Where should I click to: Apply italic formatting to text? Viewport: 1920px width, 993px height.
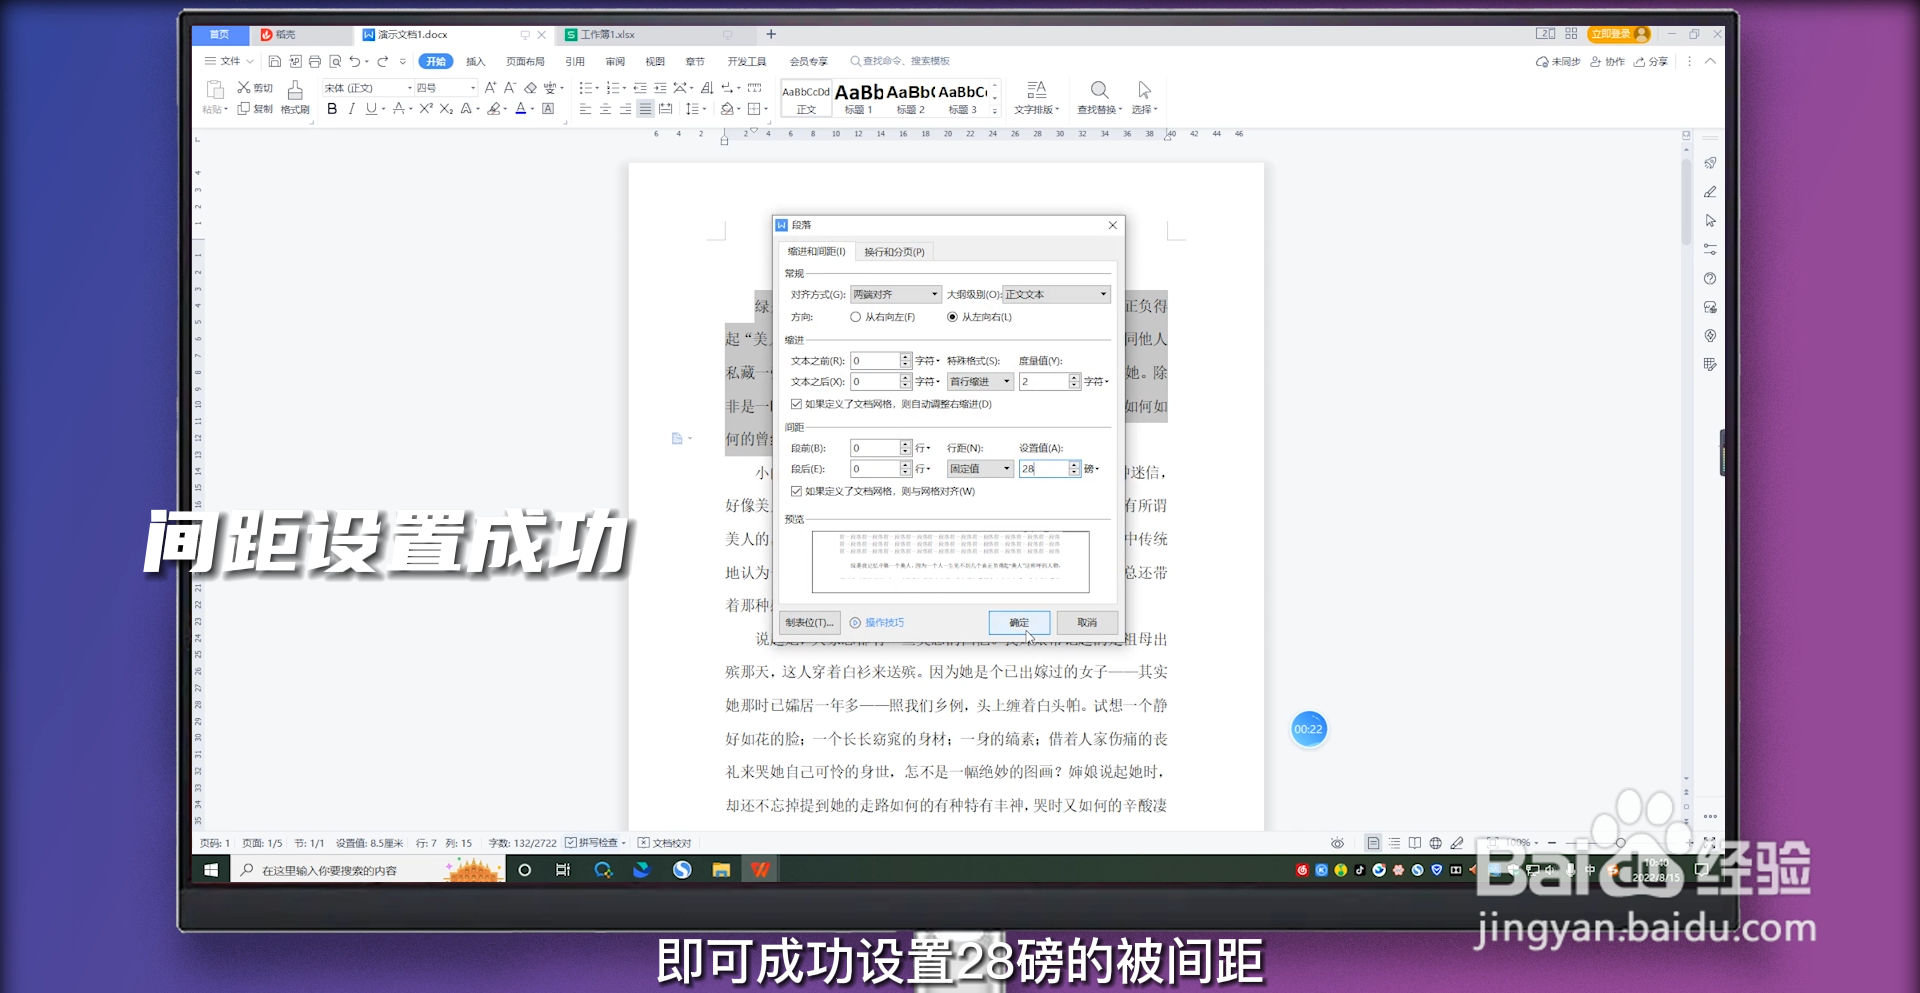(351, 109)
